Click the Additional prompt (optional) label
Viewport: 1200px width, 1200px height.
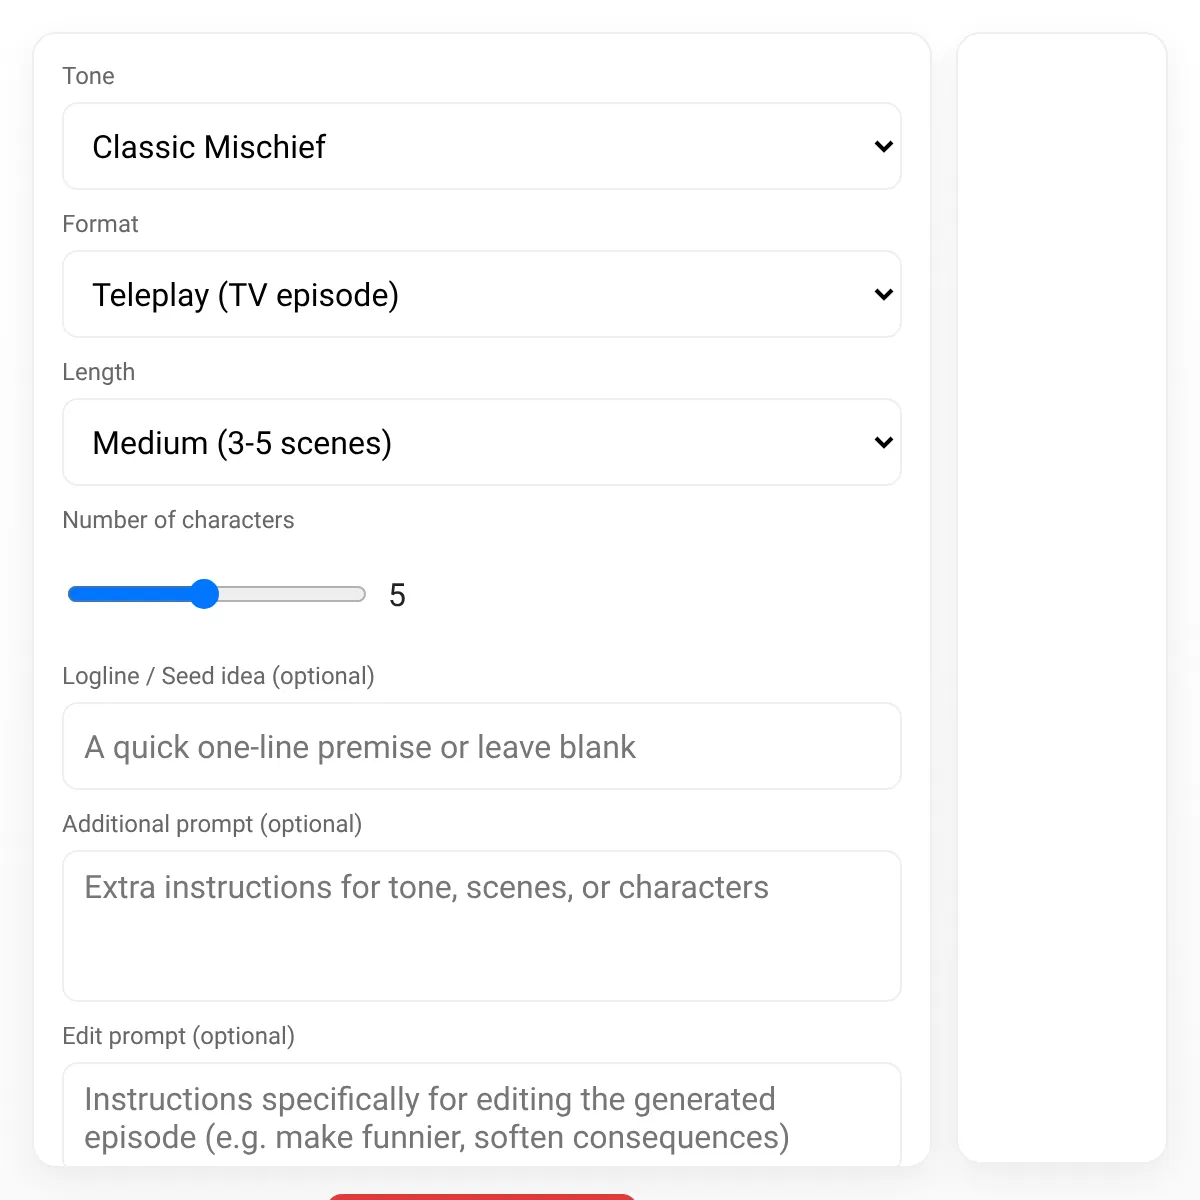coord(212,824)
